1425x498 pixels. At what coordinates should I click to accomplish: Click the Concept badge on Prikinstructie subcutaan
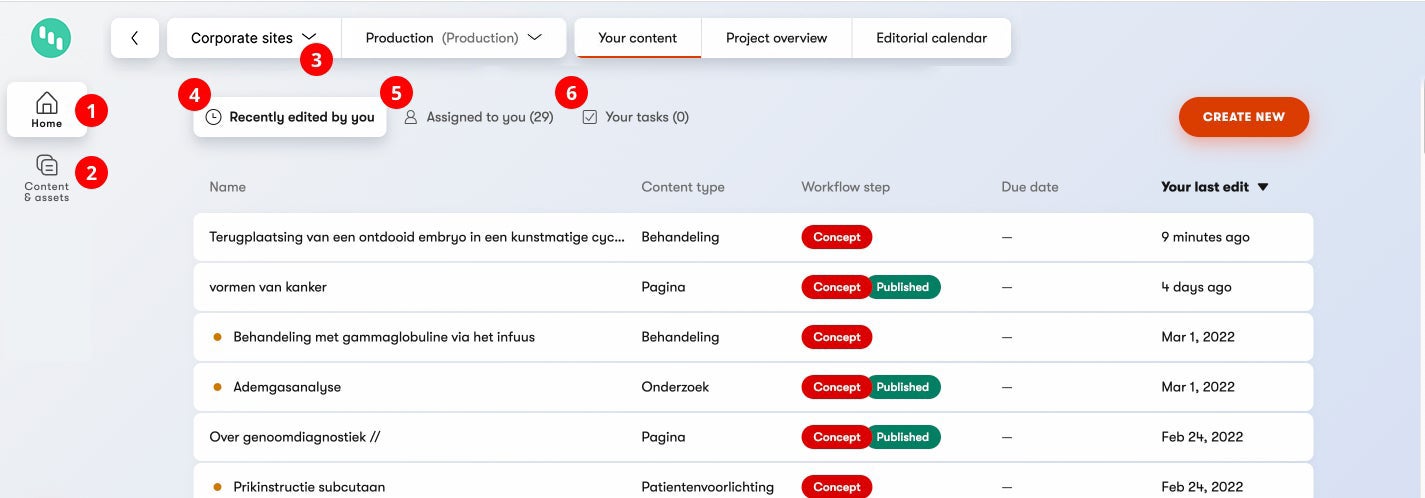836,487
